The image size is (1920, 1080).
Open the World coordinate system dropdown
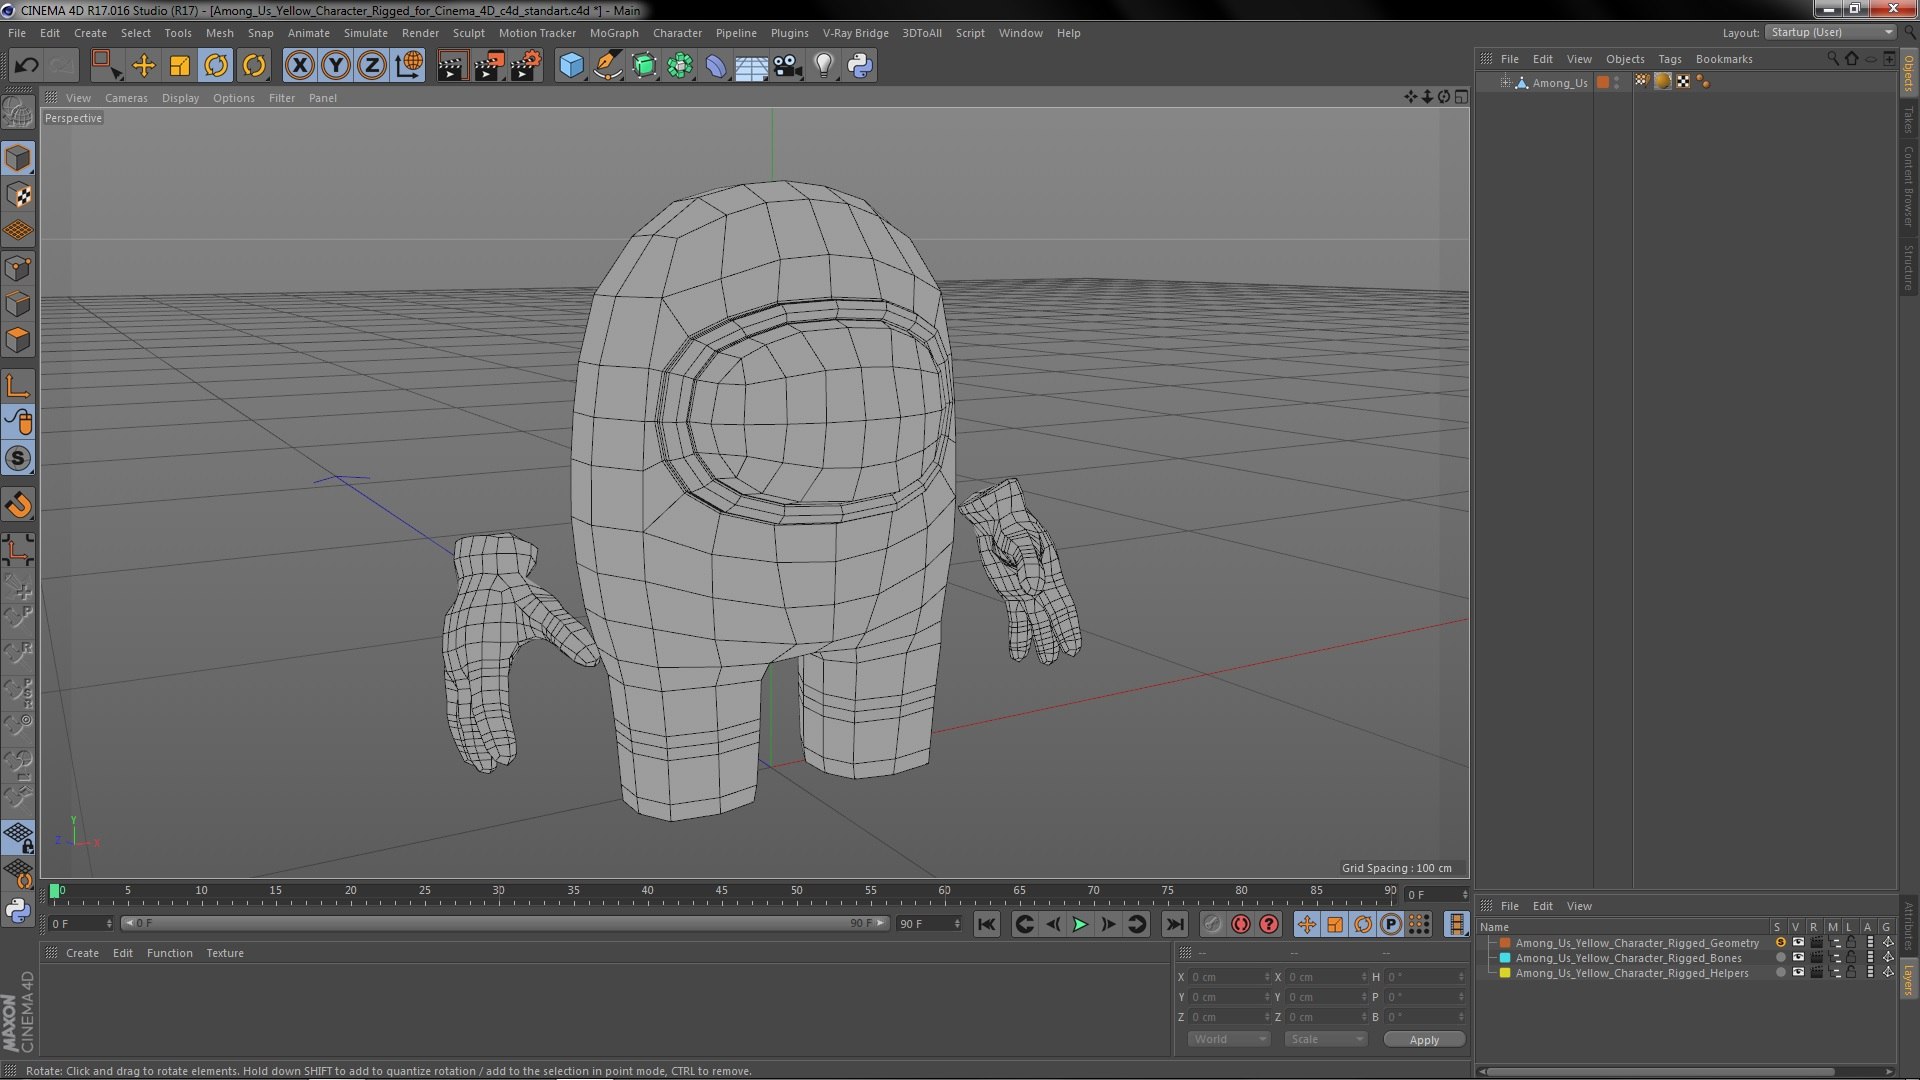pos(1229,1039)
